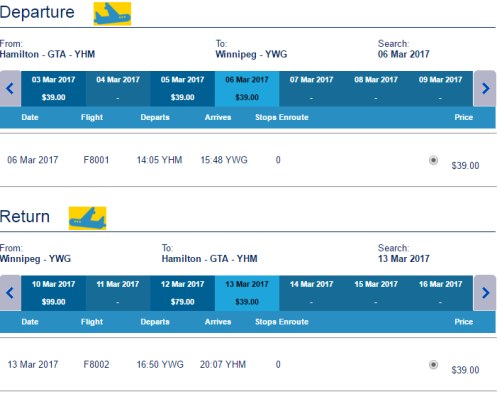Show later departure dates with right arrow

(x=485, y=89)
